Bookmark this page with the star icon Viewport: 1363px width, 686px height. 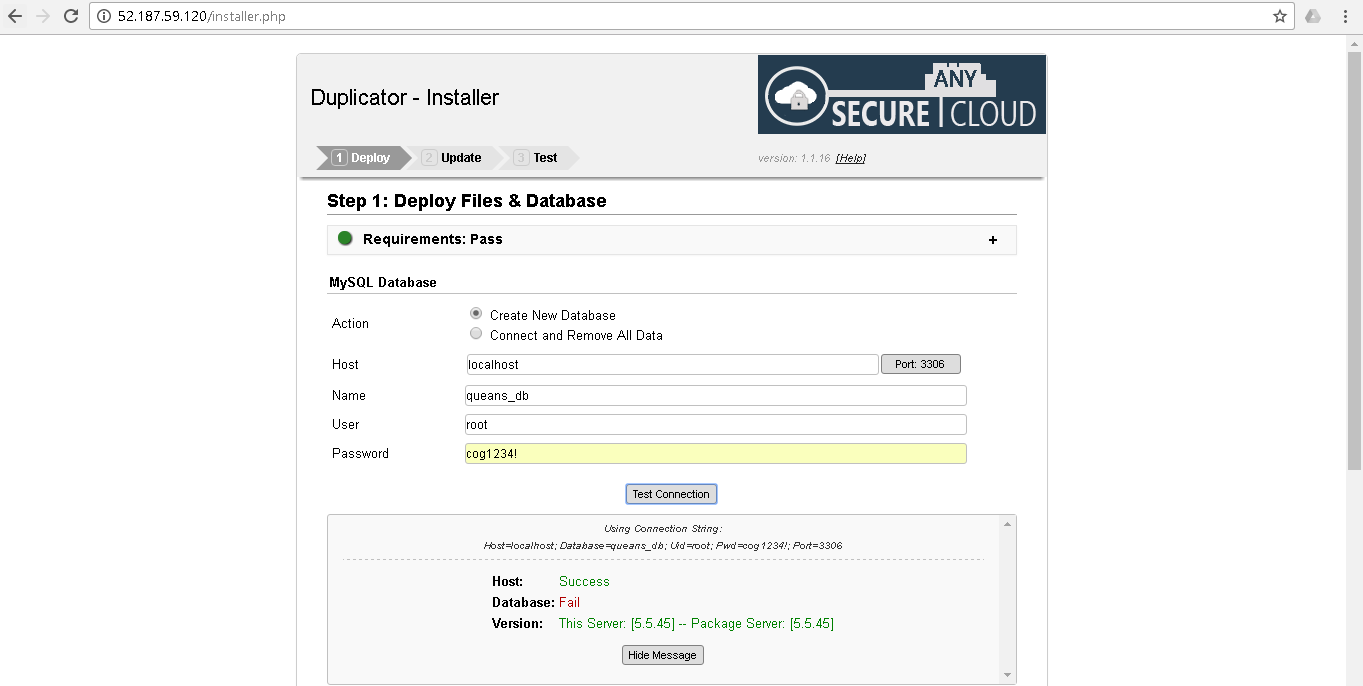click(x=1279, y=16)
